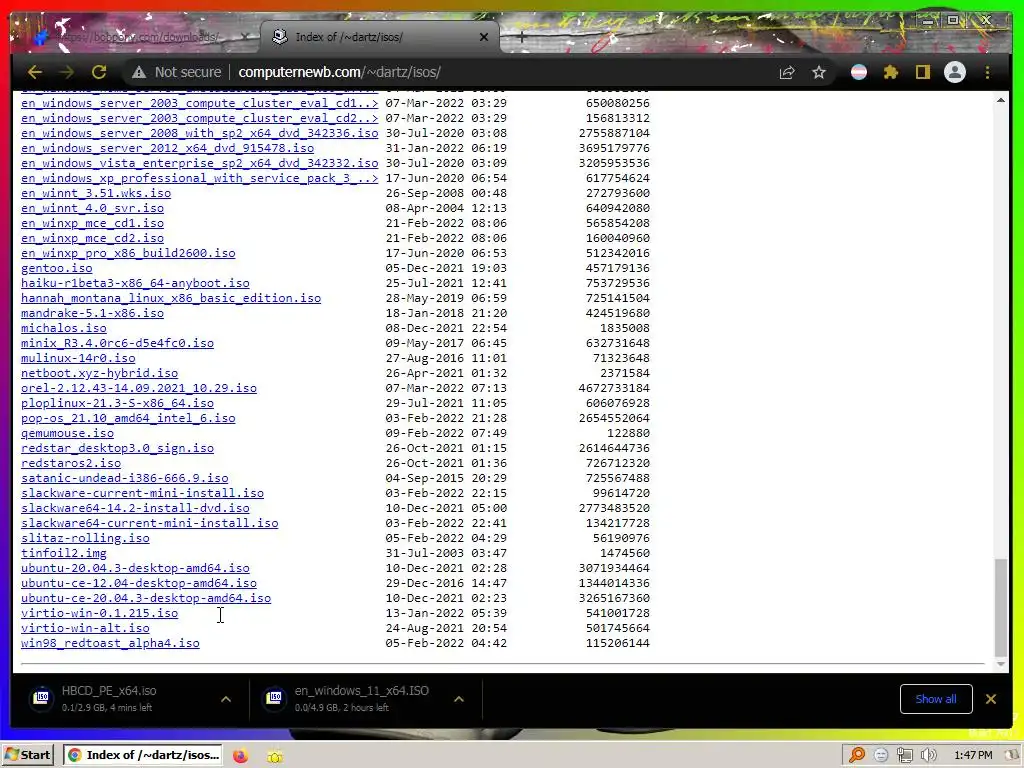
Task: Download en_winnt_3.51.wks.iso
Action: click(96, 193)
